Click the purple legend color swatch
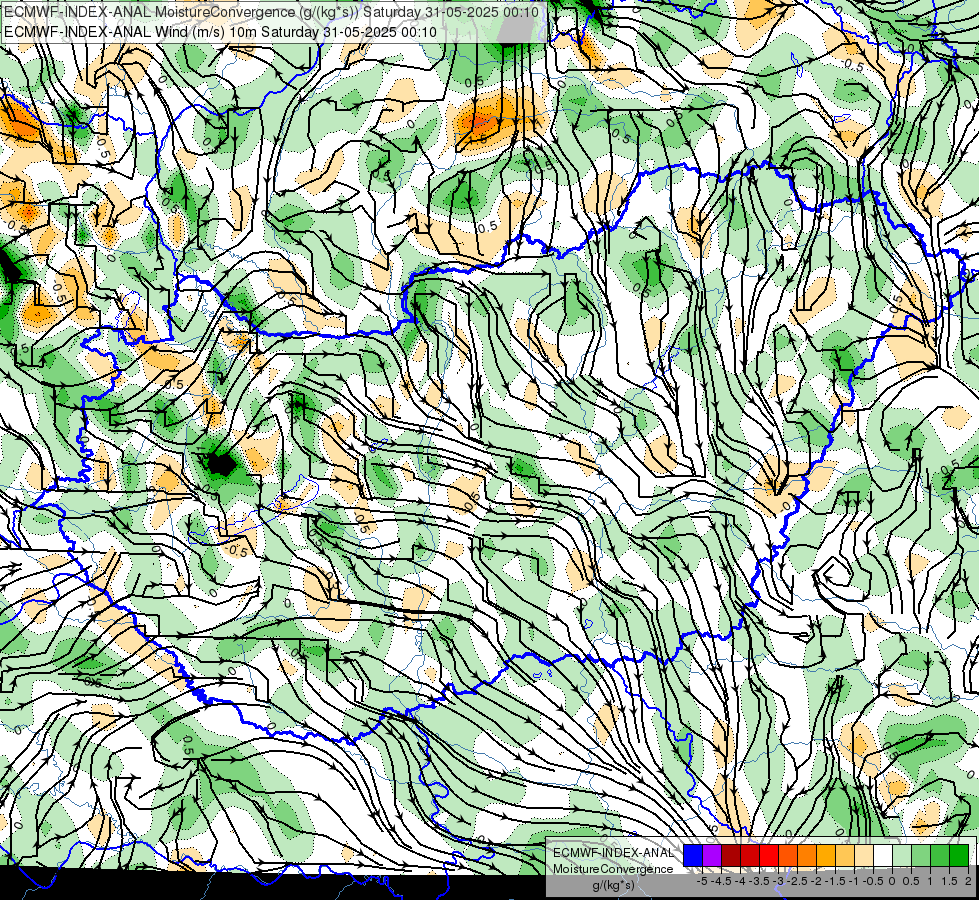Viewport: 979px width, 900px height. 712,855
